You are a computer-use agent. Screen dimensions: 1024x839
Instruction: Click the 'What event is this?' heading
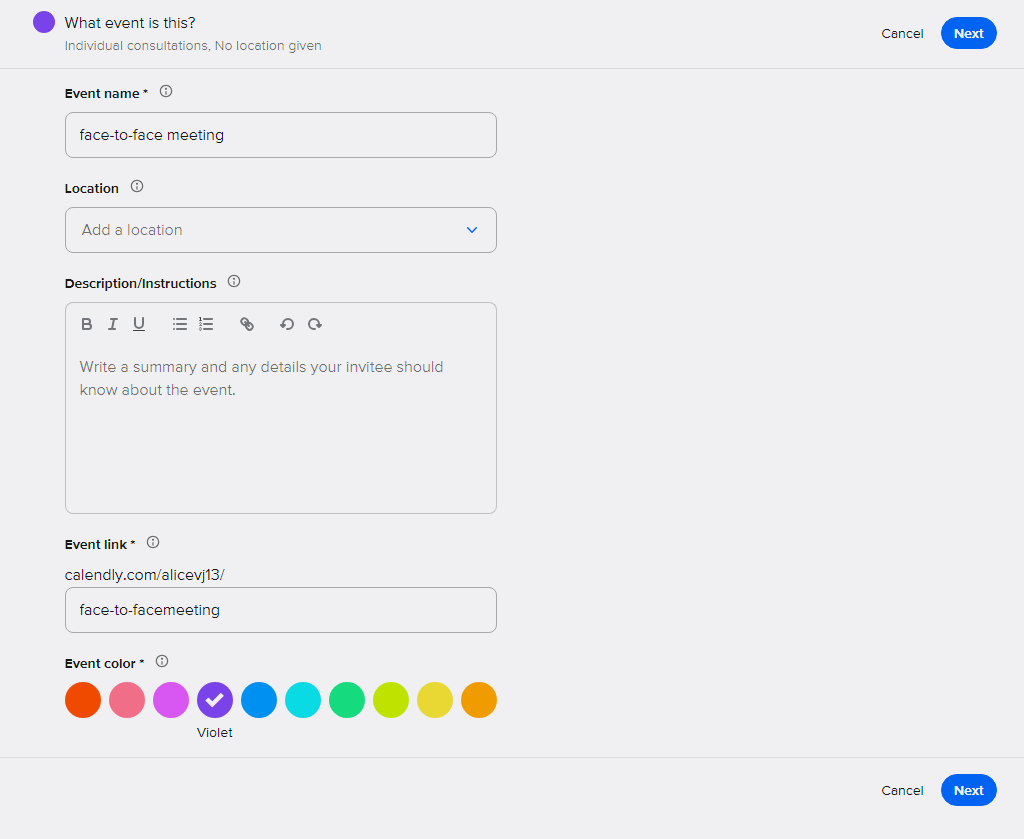pyautogui.click(x=130, y=23)
